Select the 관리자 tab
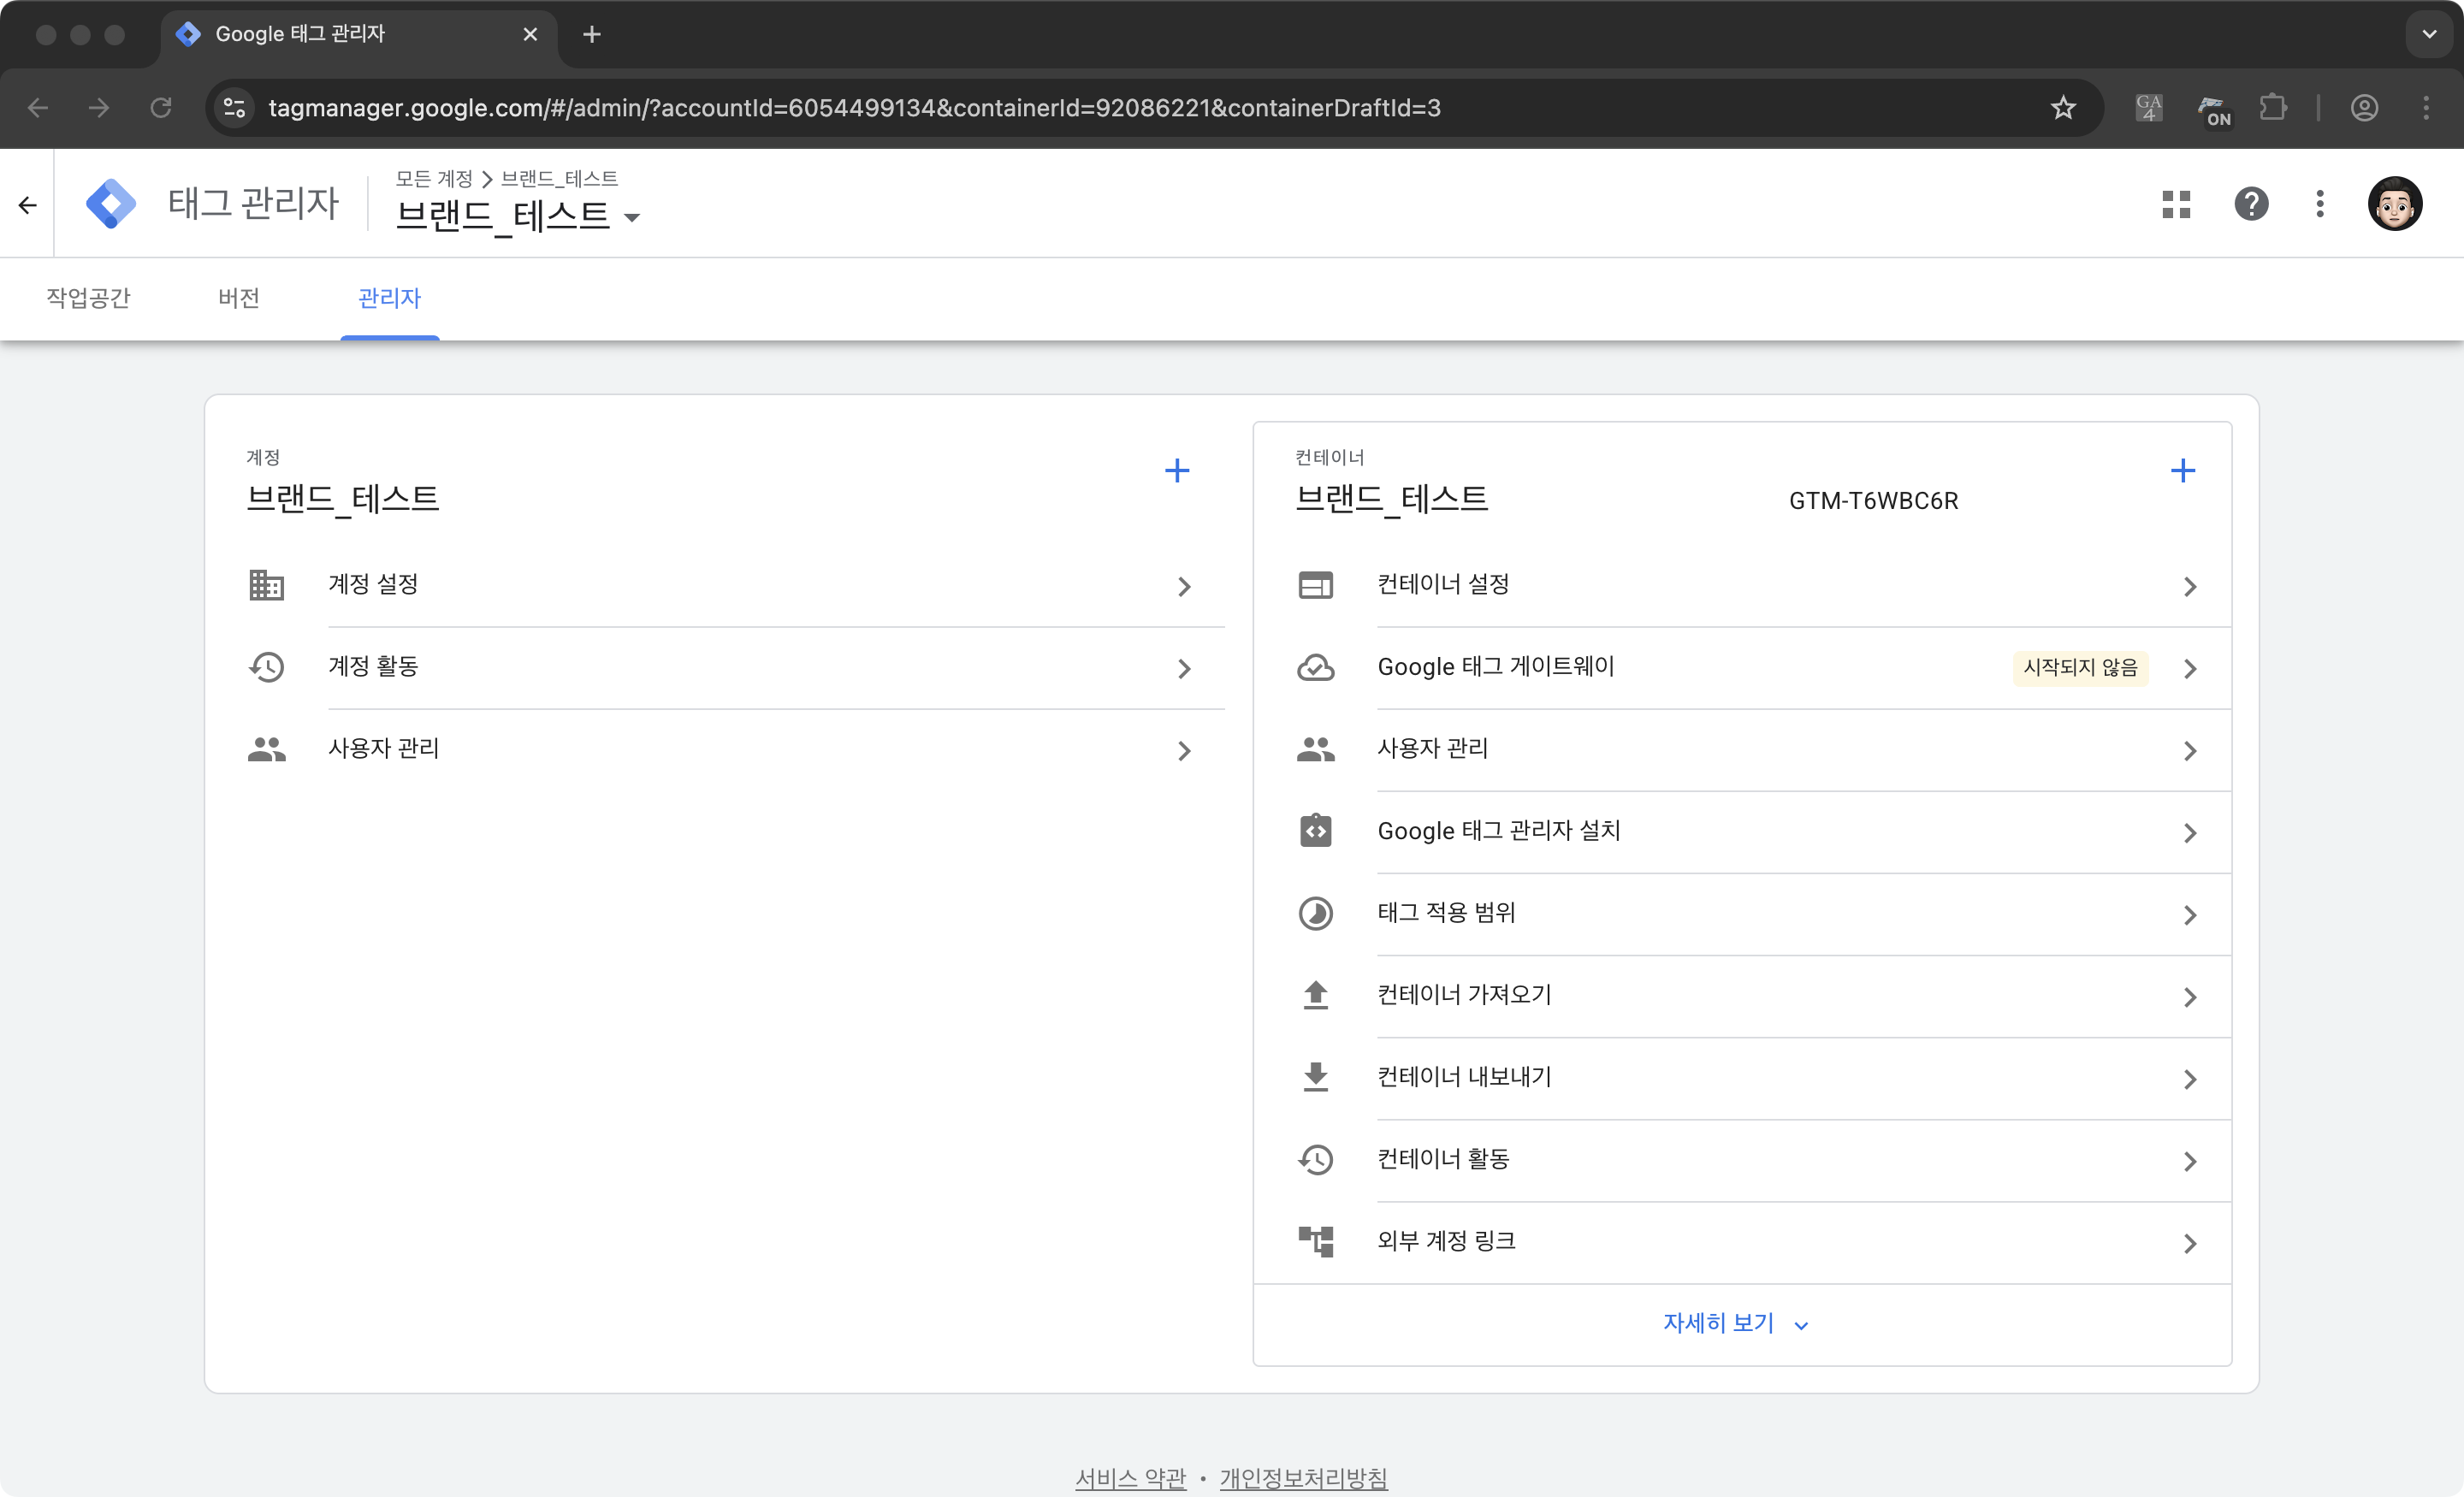This screenshot has width=2464, height=1497. (x=389, y=298)
